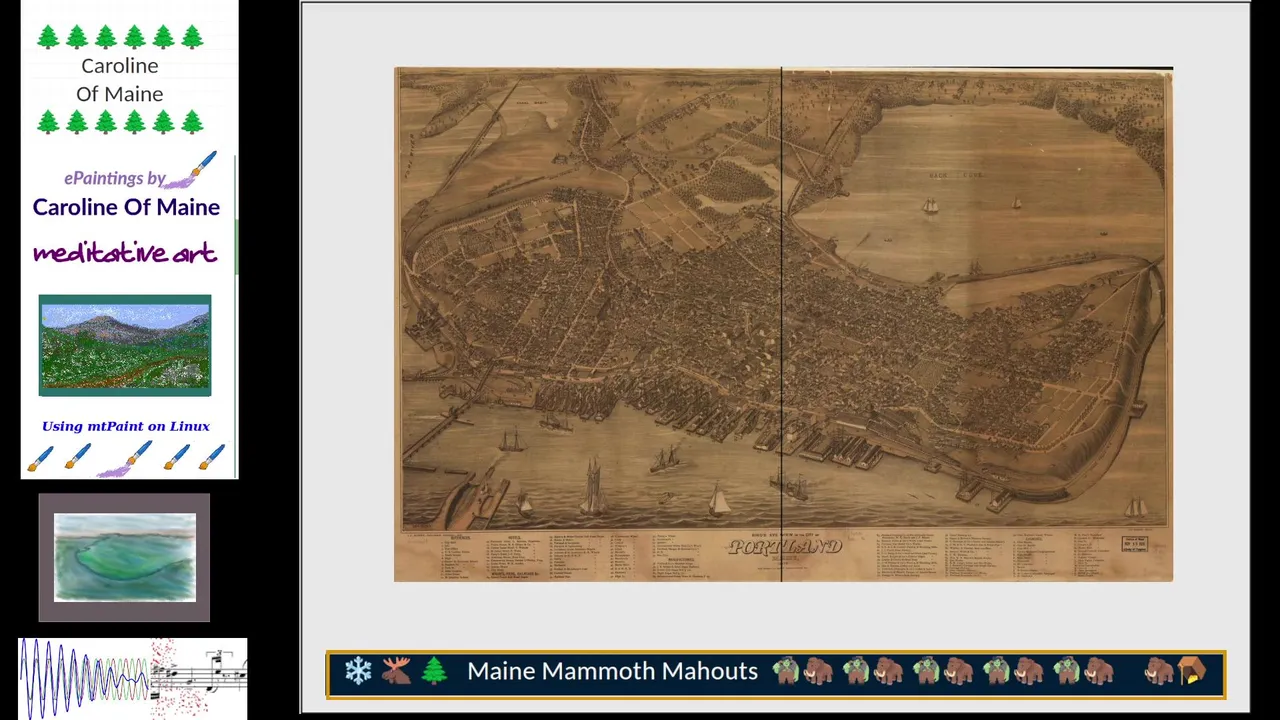1280x720 pixels.
Task: Open the 'Maine Mammoth Mahouts' banner title
Action: click(x=612, y=671)
